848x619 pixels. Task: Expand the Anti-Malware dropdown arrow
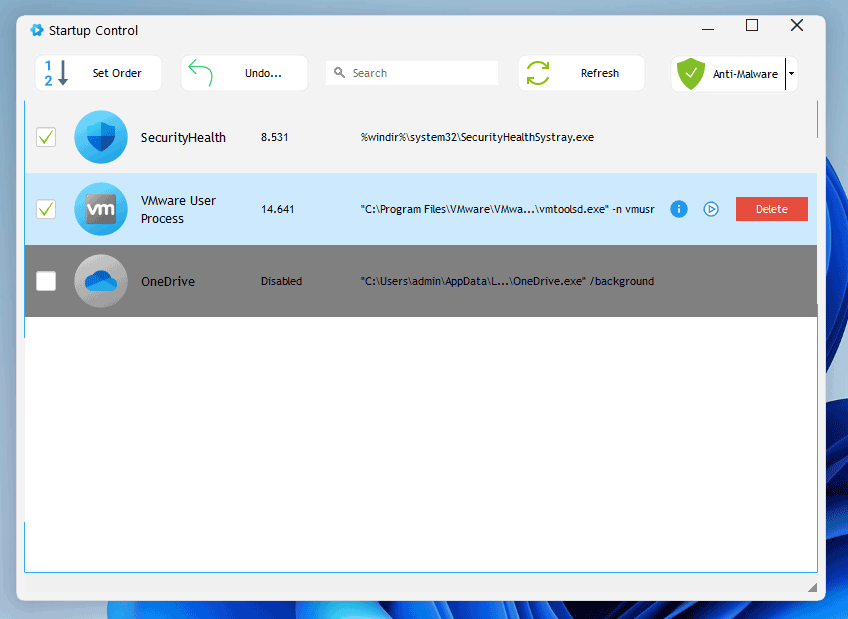(791, 73)
